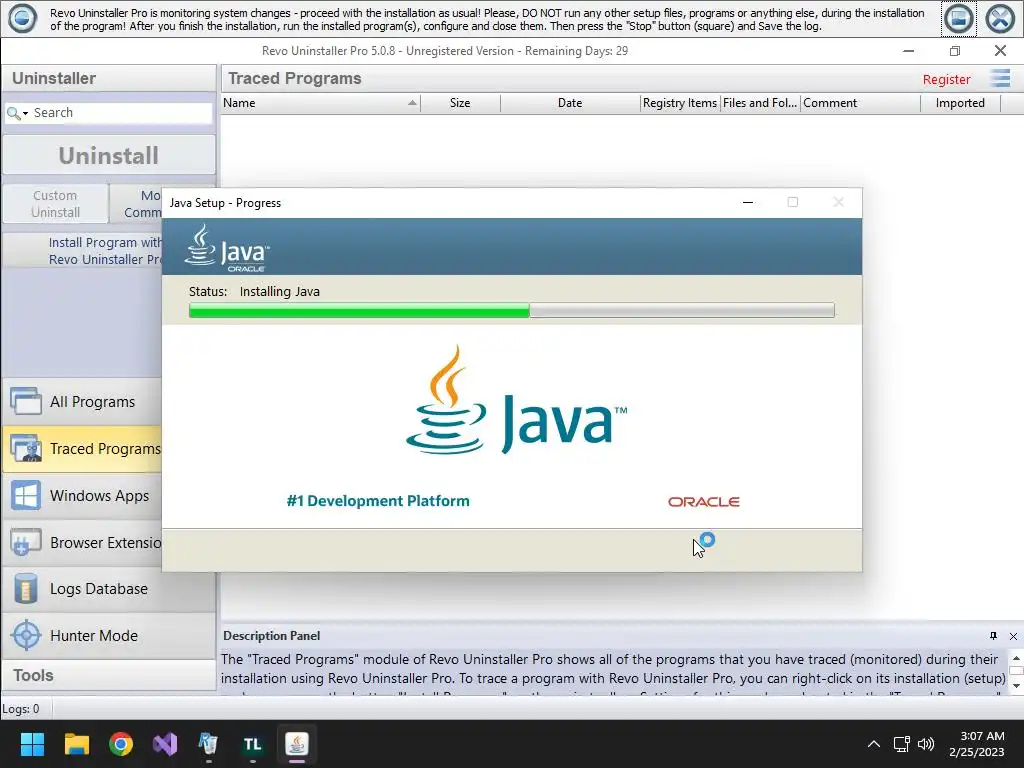Screen dimensions: 1024x768
Task: Close the Description Panel
Action: pyautogui.click(x=1013, y=636)
